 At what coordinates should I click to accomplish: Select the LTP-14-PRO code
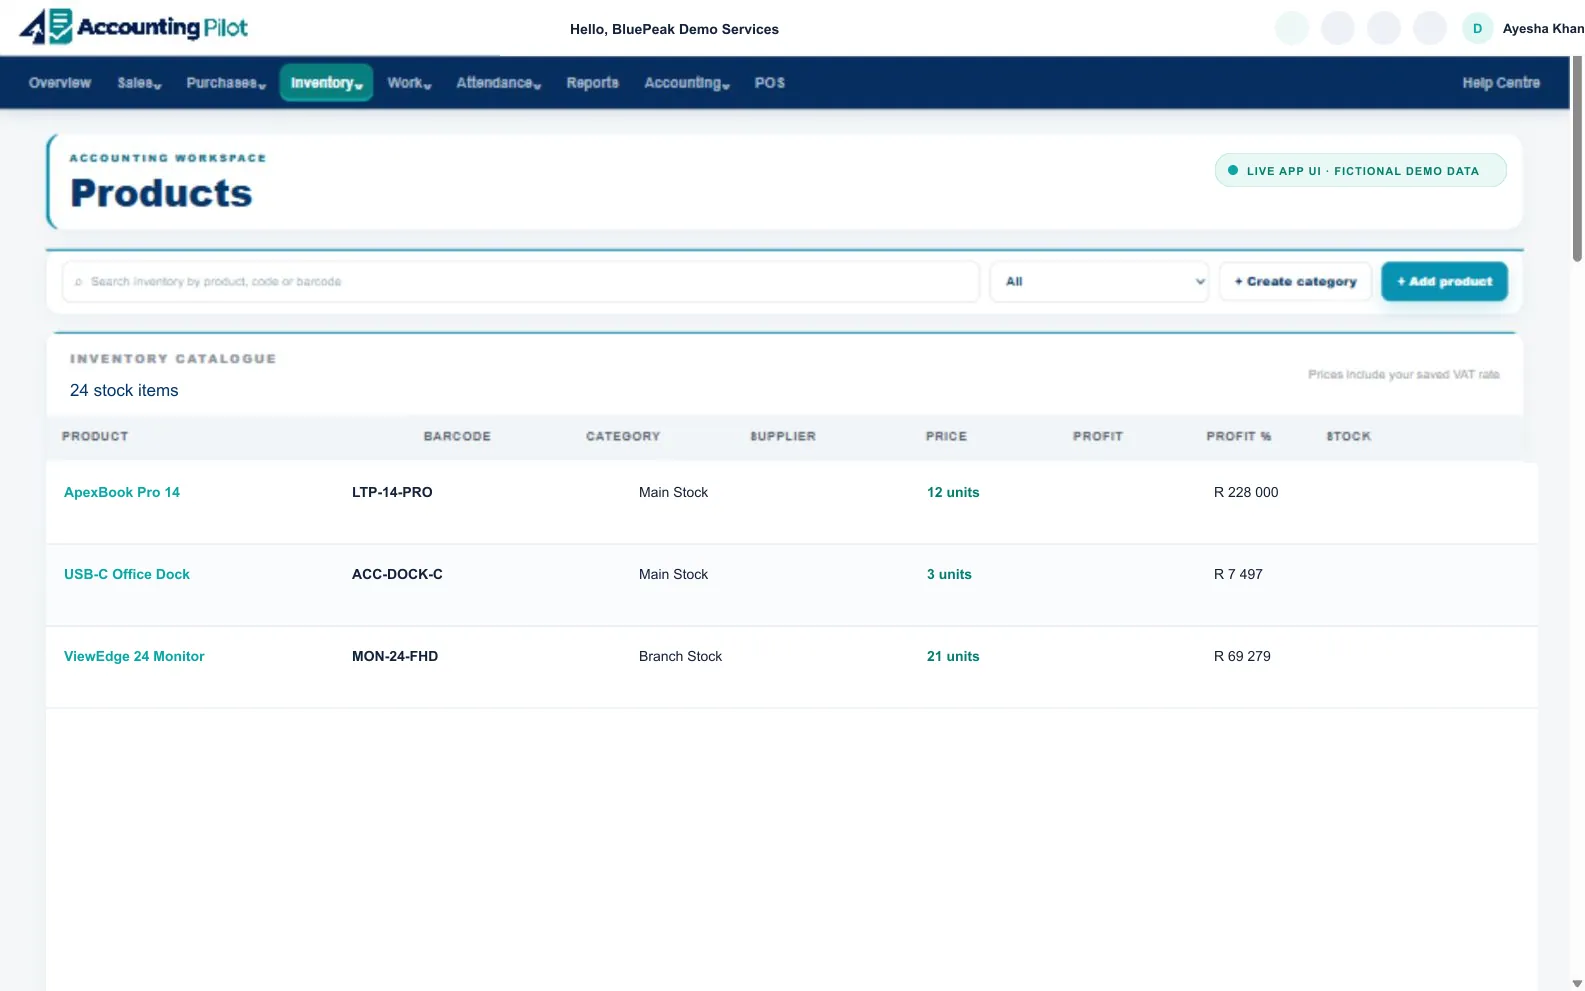392,492
